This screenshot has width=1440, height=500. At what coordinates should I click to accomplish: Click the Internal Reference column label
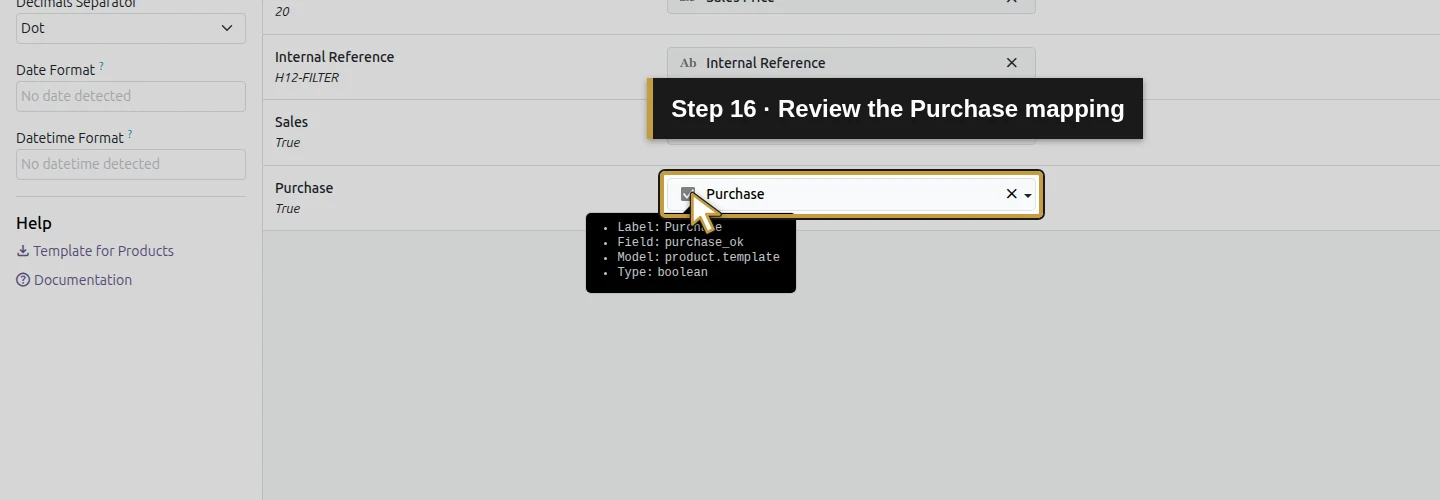[x=335, y=57]
